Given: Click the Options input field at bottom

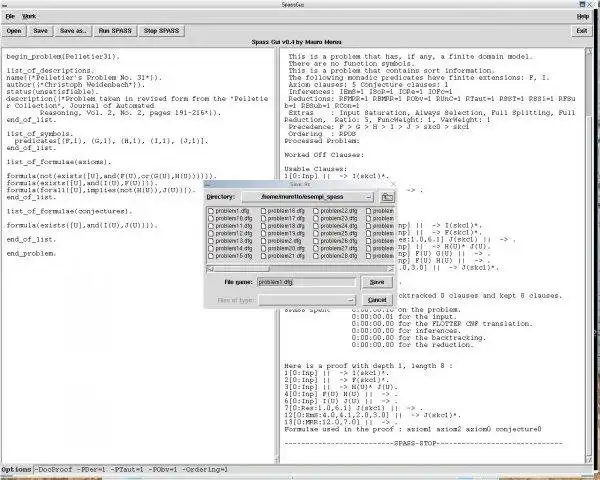Looking at the screenshot, I should click(314, 470).
